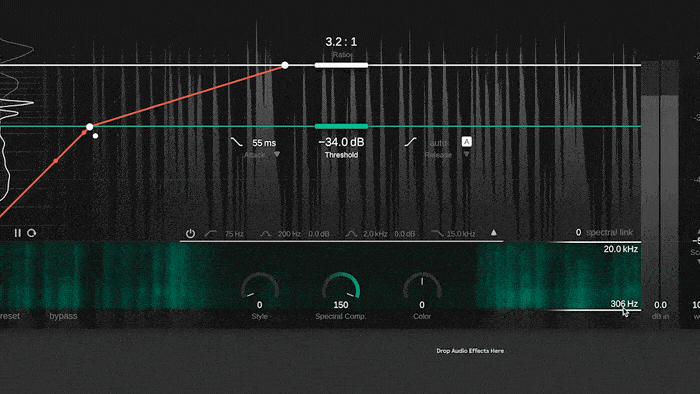Screen dimensions: 700x394
Task: Expand the Release dropdown arrow
Action: click(x=466, y=154)
